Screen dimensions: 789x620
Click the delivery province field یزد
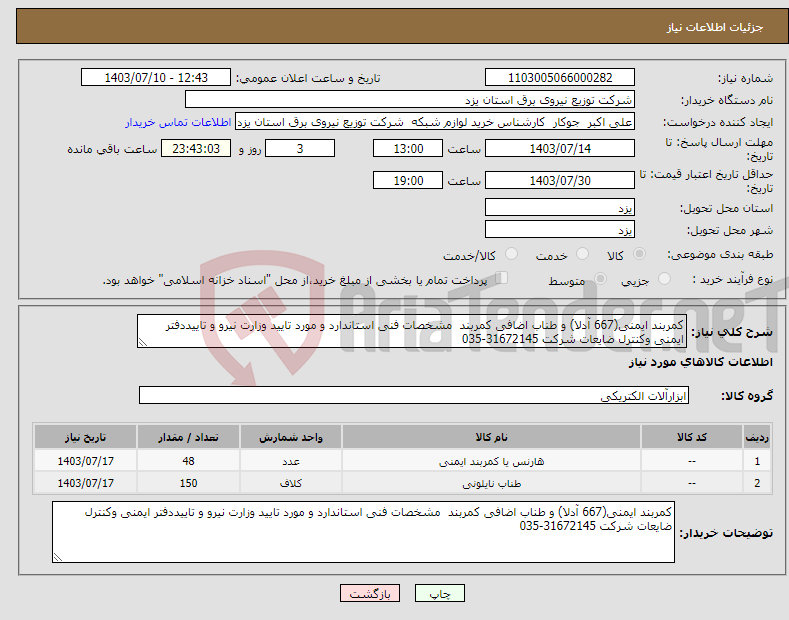560,207
